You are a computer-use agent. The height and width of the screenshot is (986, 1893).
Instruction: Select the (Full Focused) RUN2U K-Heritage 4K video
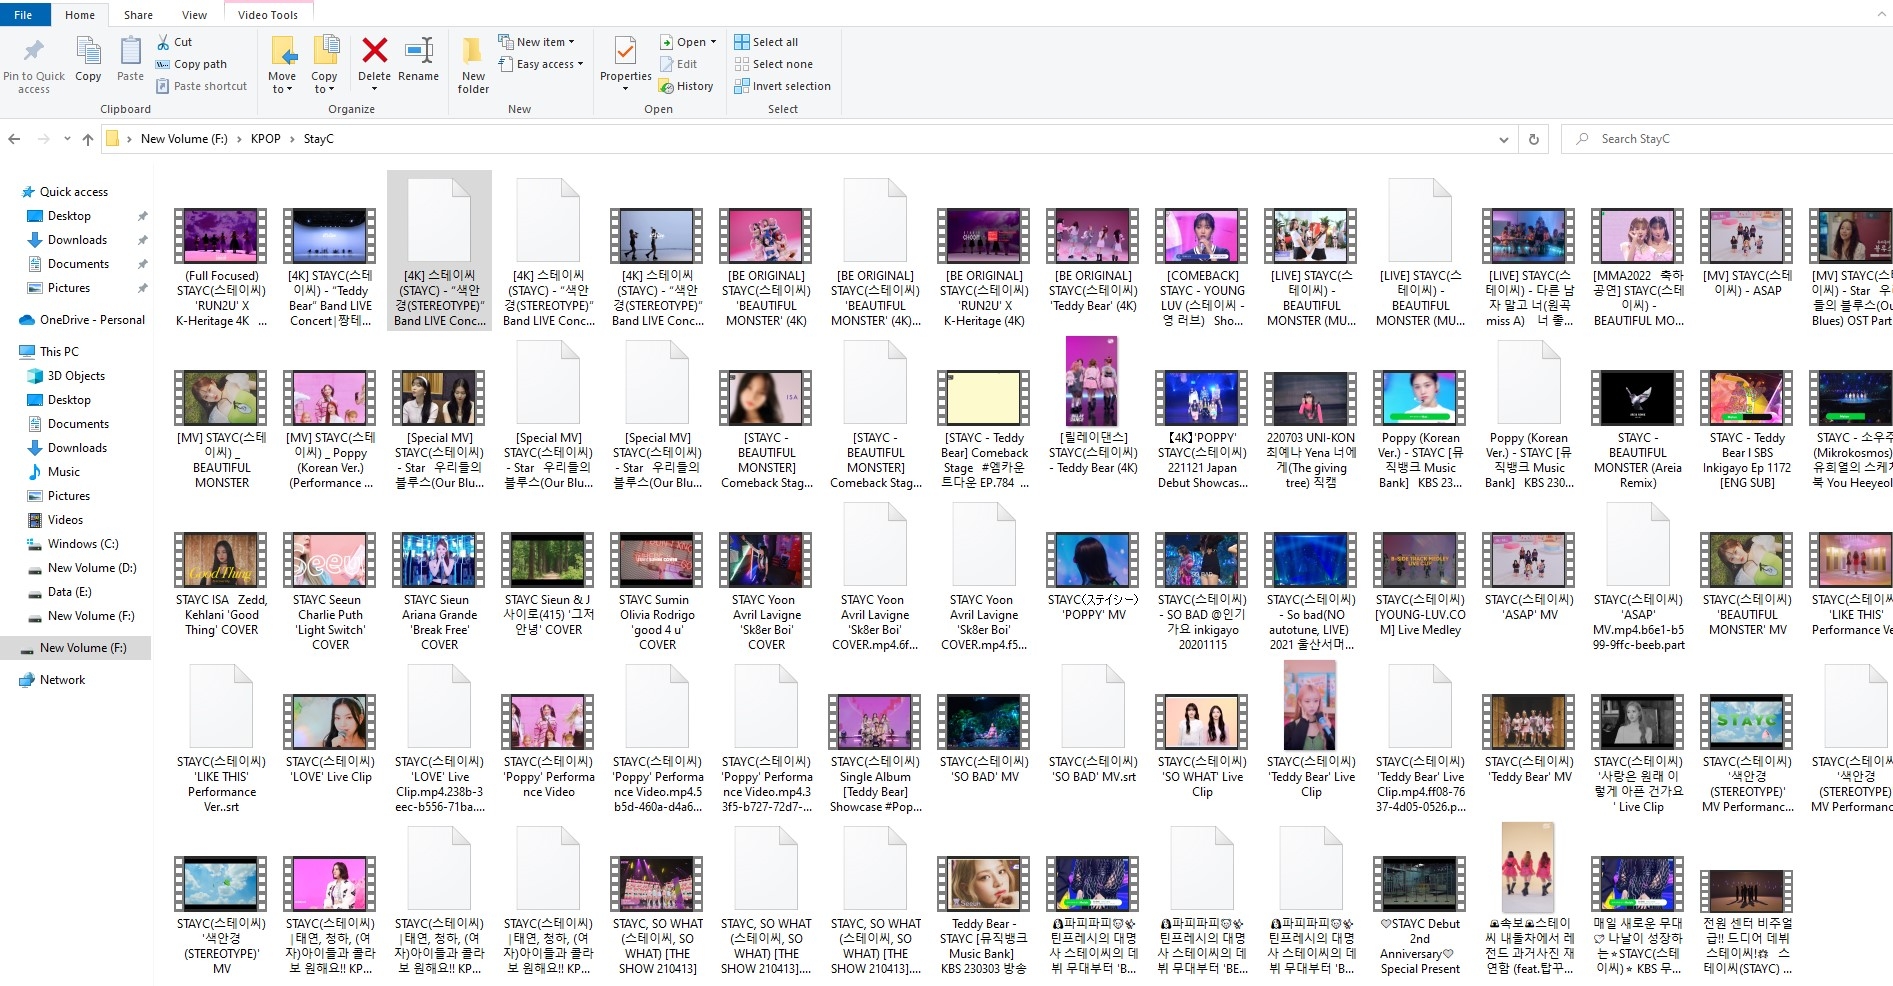[x=221, y=268]
